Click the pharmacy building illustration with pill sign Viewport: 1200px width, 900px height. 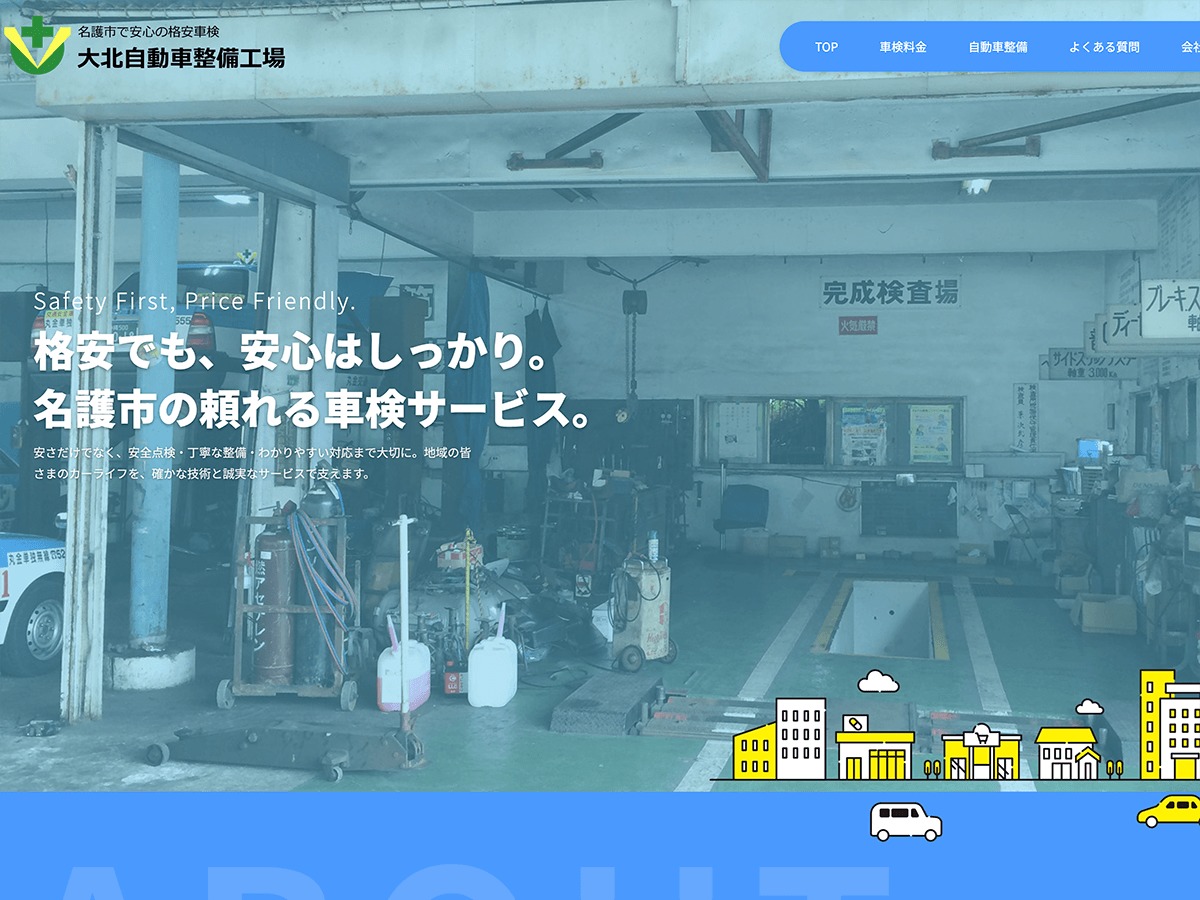coord(875,747)
